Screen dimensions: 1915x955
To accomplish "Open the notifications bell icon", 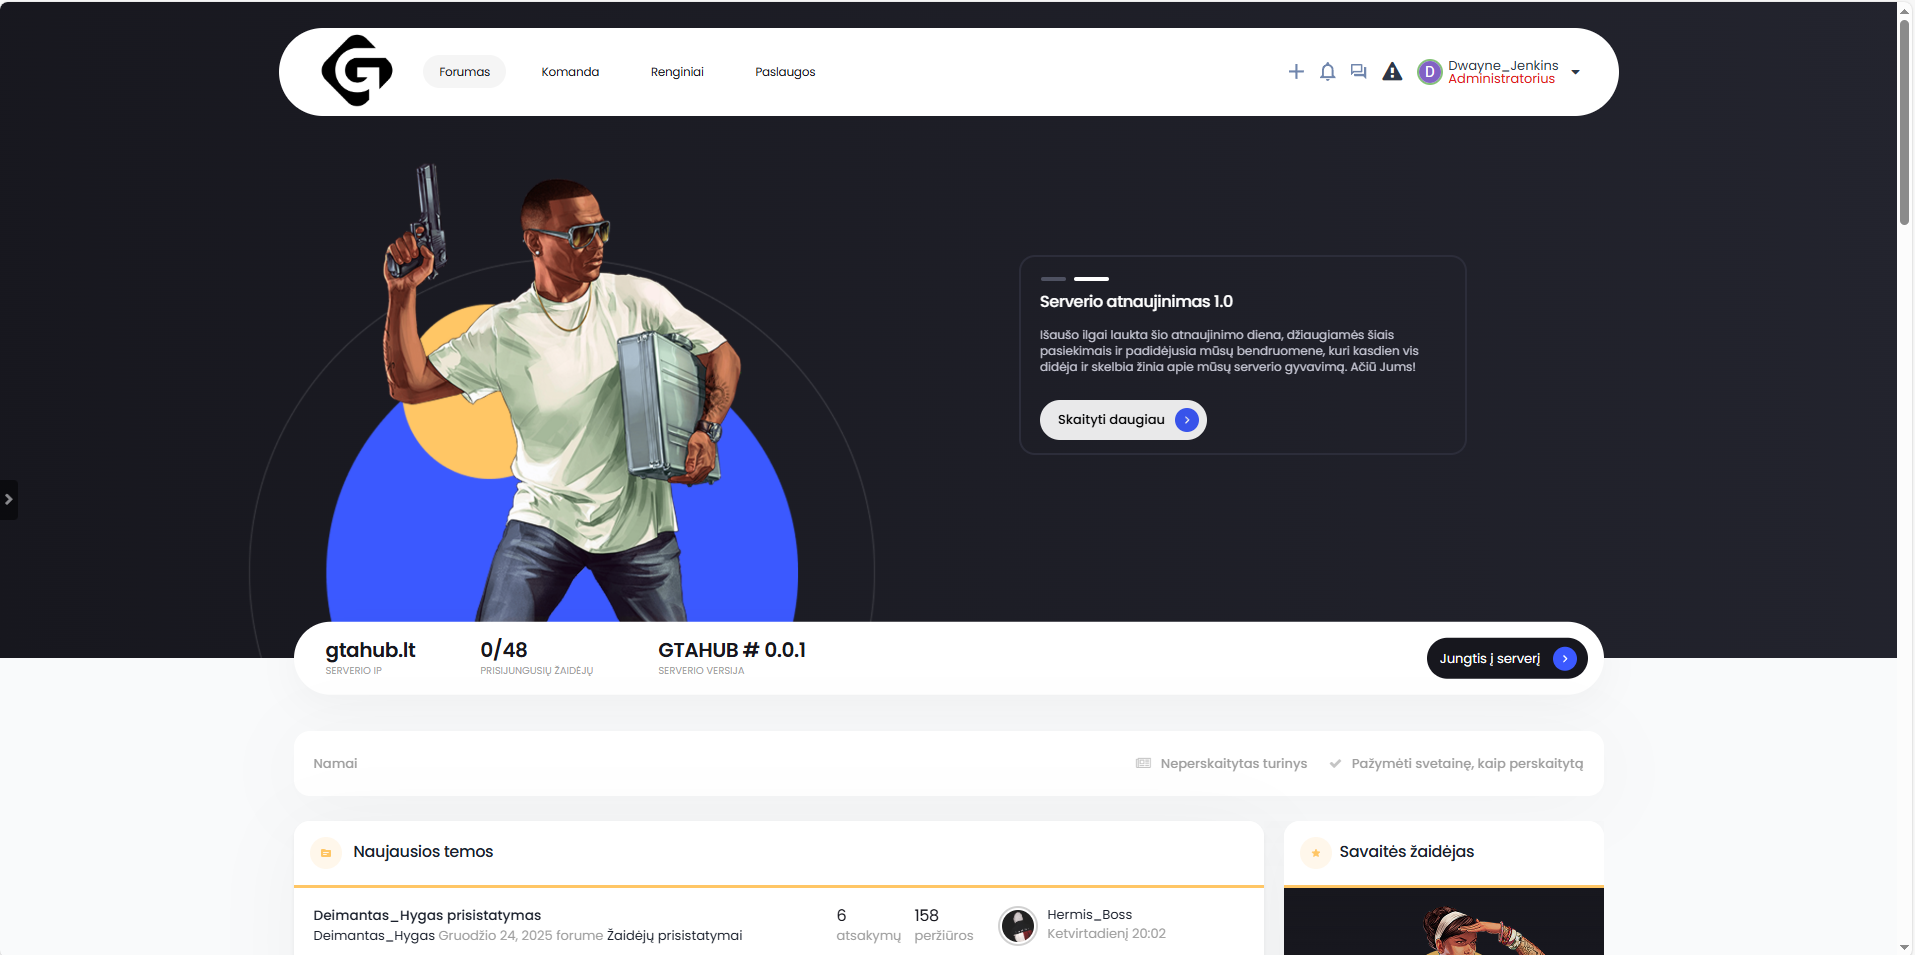I will pos(1328,72).
